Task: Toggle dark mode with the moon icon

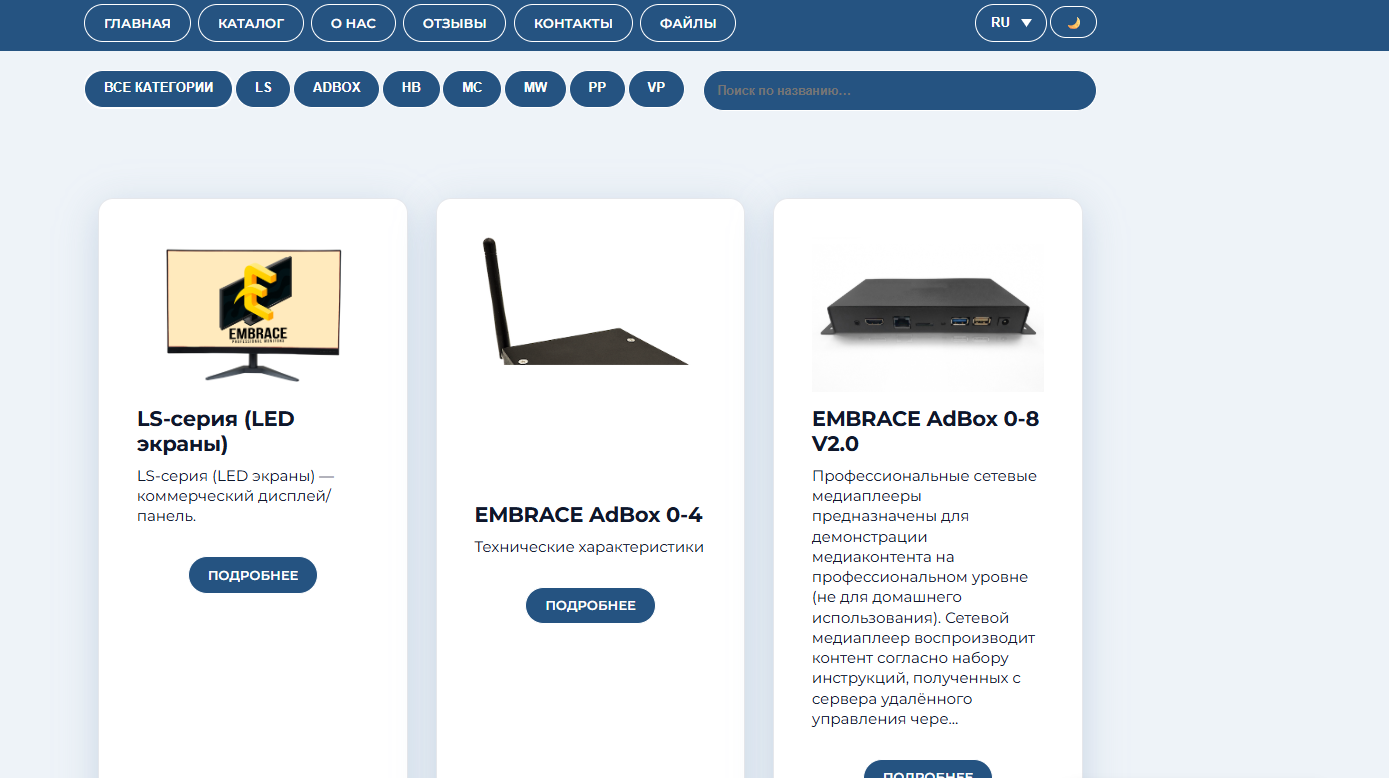Action: pos(1073,23)
